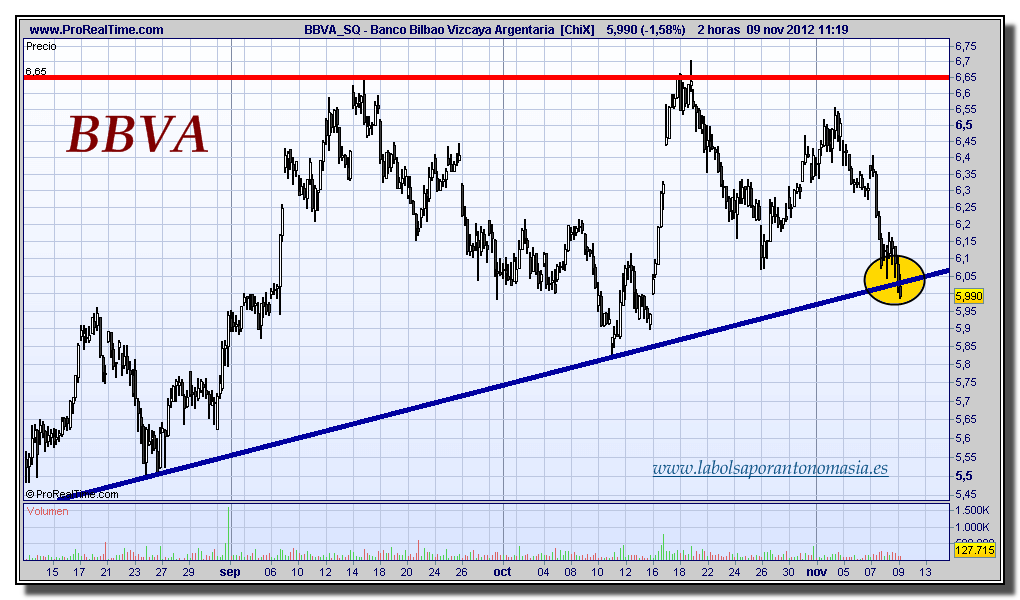Click the 6,4 price axis label
Image resolution: width=1020 pixels, height=600 pixels.
click(963, 157)
